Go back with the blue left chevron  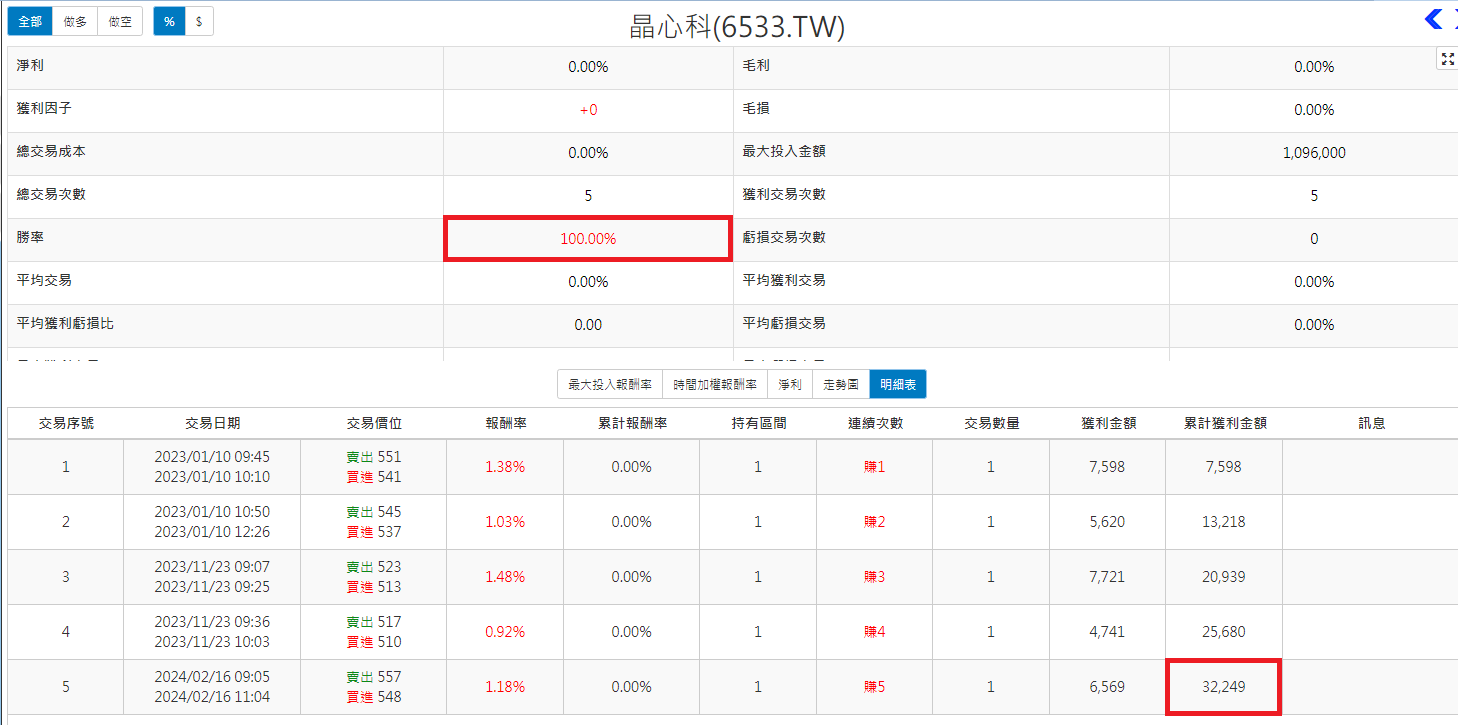click(x=1433, y=18)
